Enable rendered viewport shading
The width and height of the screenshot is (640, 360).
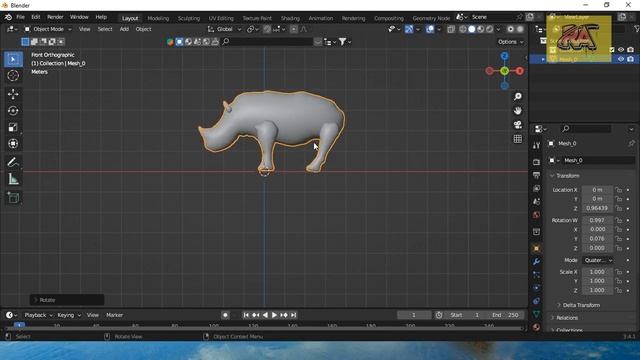489,29
